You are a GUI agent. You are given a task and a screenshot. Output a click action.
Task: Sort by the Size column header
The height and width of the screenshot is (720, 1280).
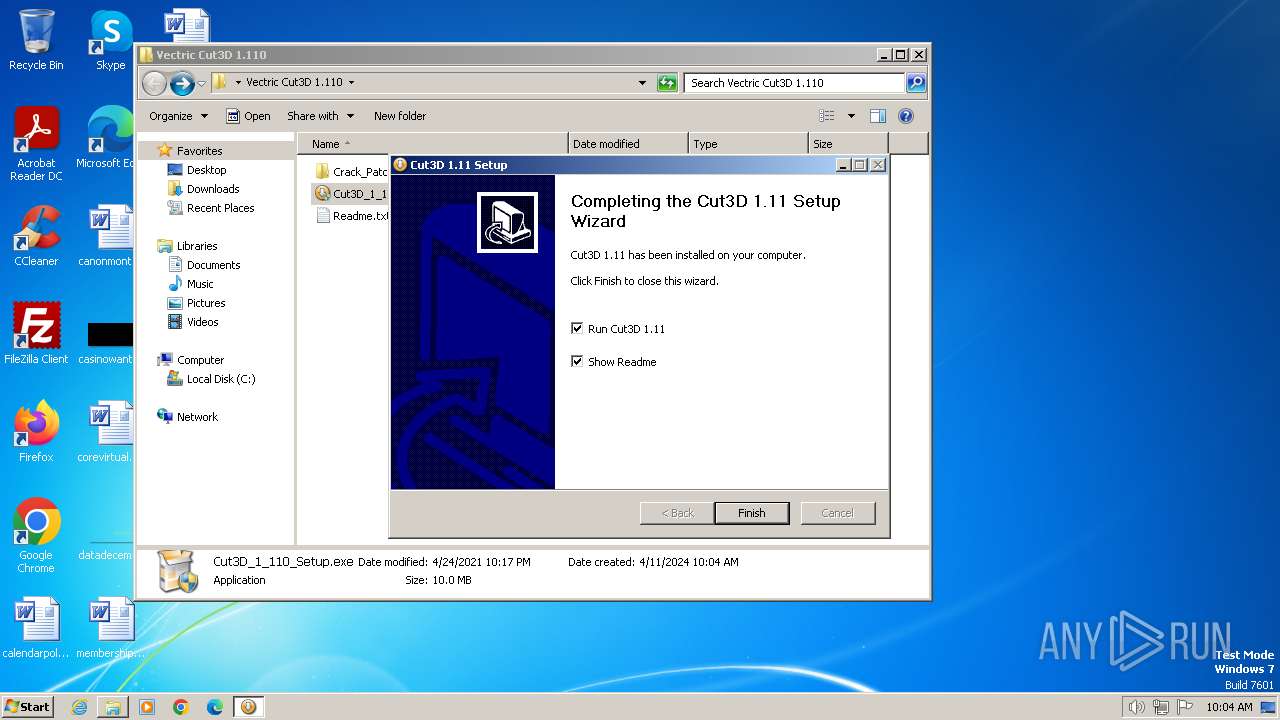848,144
